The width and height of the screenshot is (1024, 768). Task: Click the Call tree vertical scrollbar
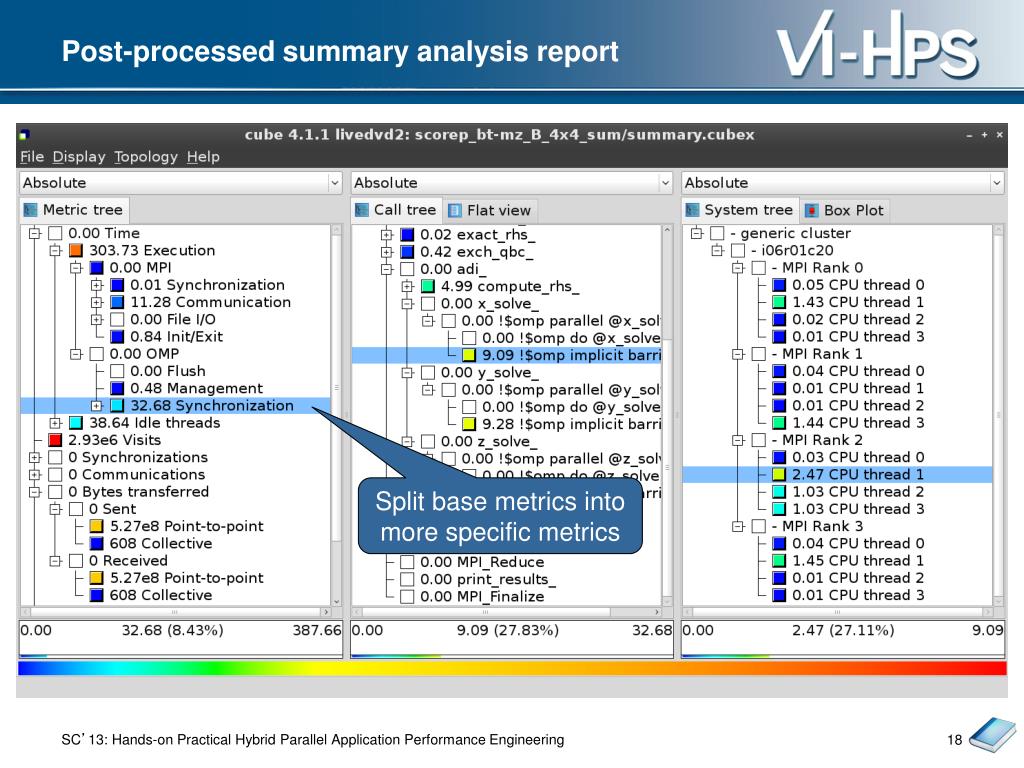(x=667, y=415)
